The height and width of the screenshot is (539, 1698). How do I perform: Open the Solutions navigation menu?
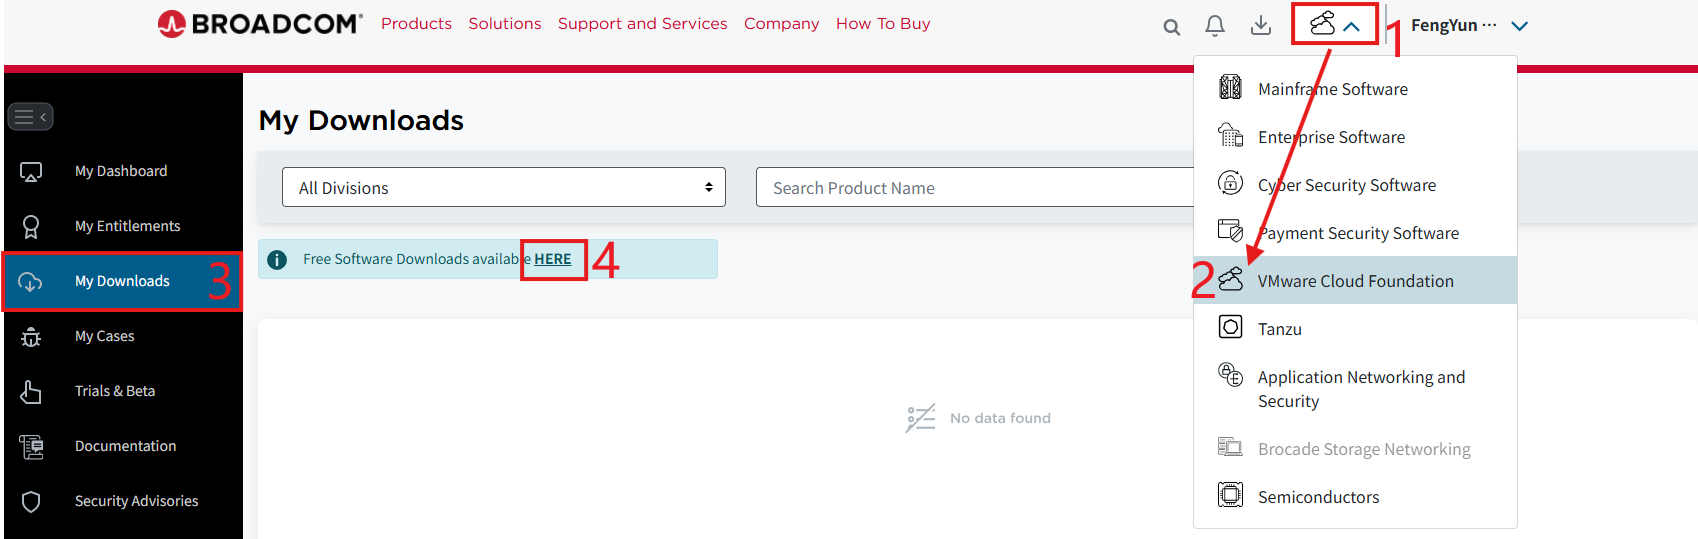tap(505, 23)
